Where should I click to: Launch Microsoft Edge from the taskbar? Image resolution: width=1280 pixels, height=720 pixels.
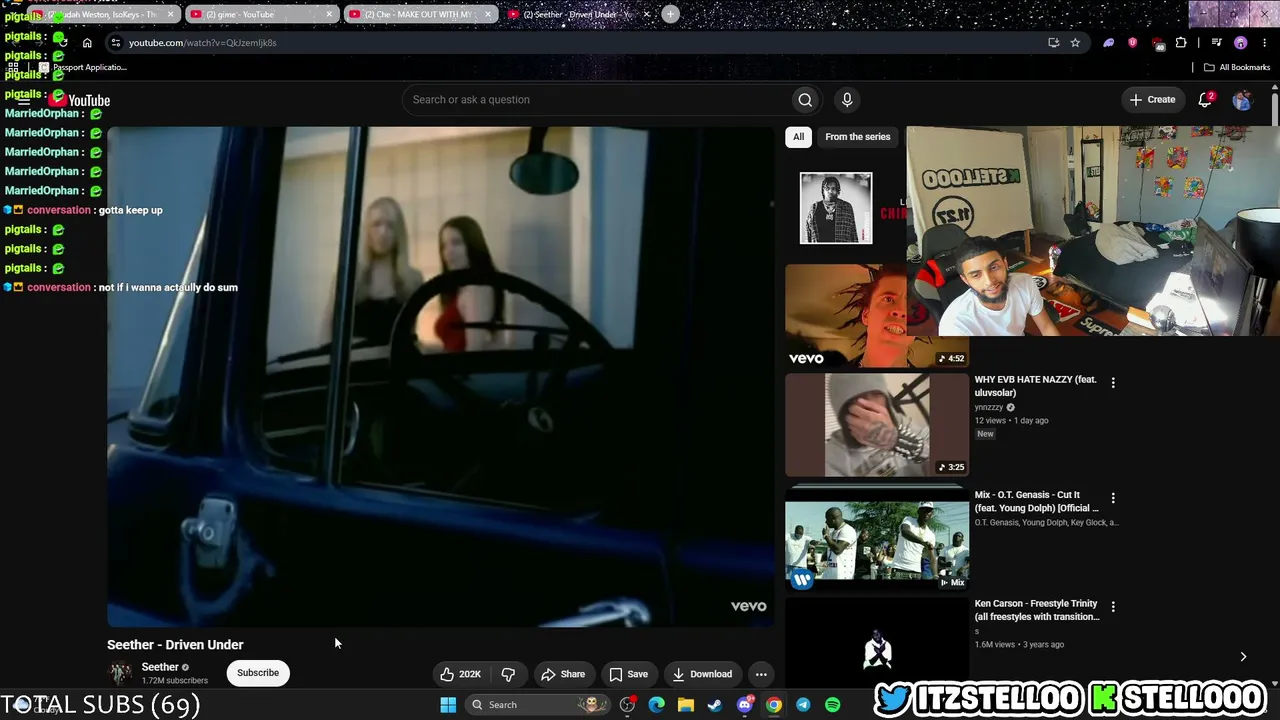(x=656, y=705)
